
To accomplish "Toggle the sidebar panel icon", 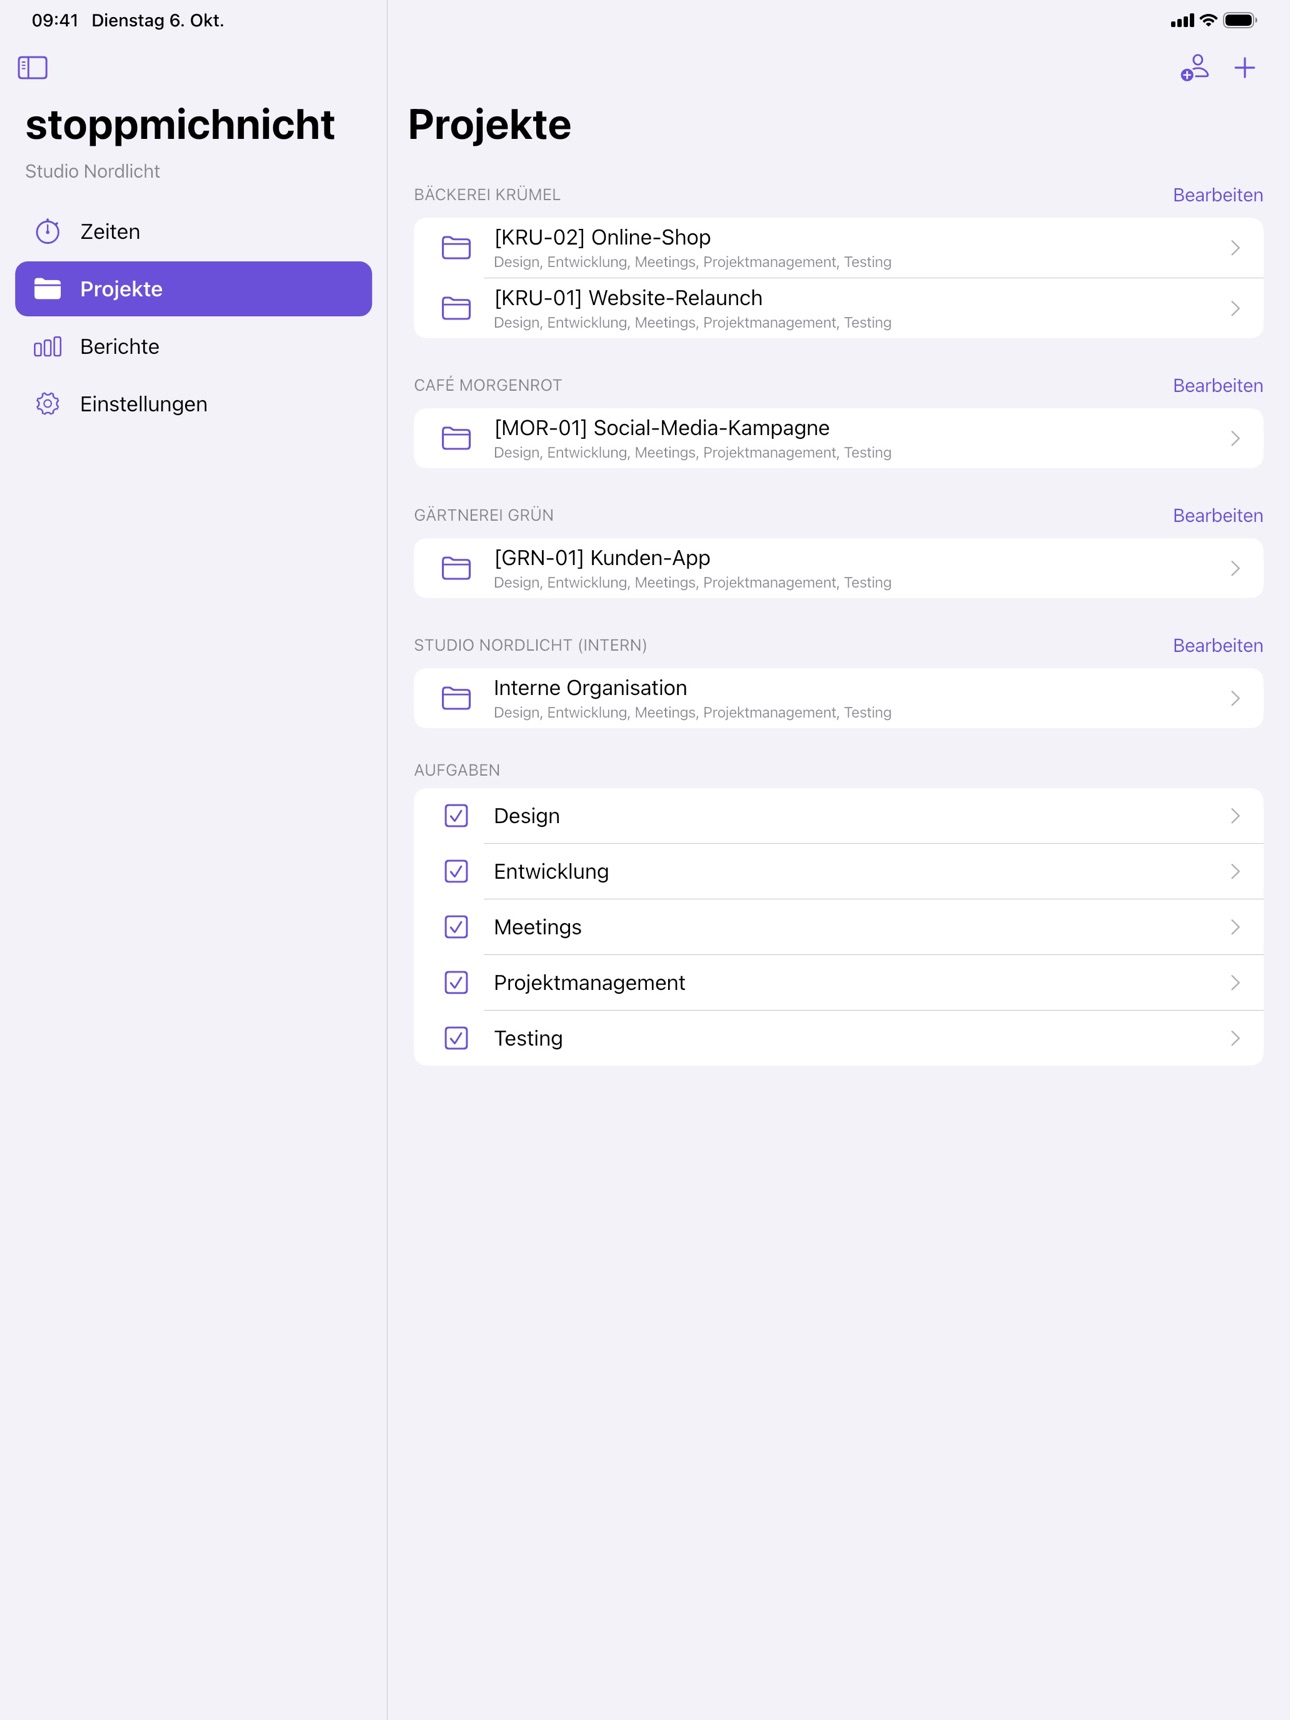I will click(x=33, y=67).
